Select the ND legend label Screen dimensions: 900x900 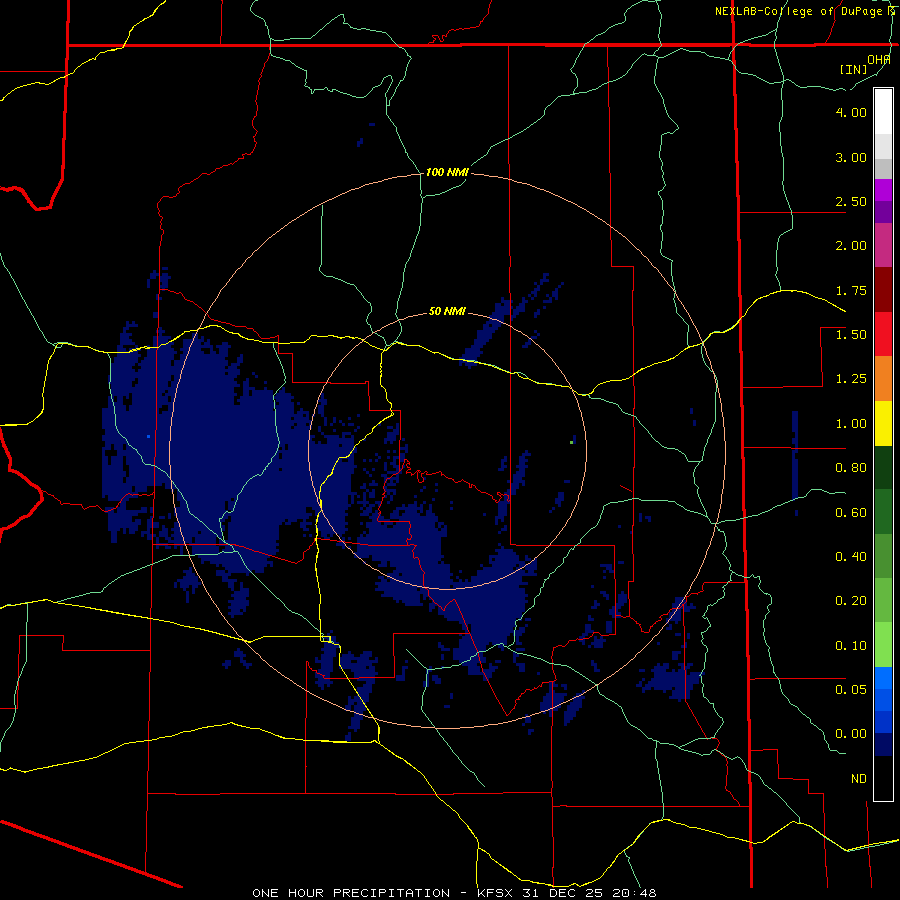[859, 779]
